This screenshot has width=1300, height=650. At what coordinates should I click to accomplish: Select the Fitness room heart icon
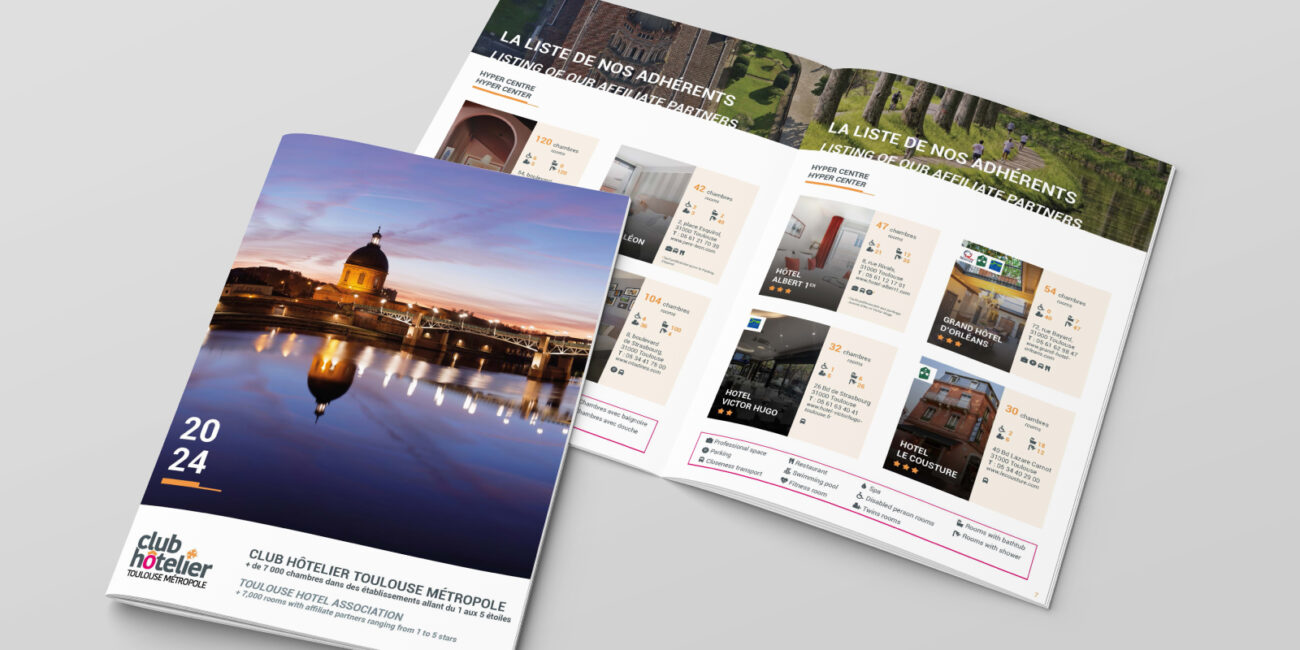click(x=782, y=482)
